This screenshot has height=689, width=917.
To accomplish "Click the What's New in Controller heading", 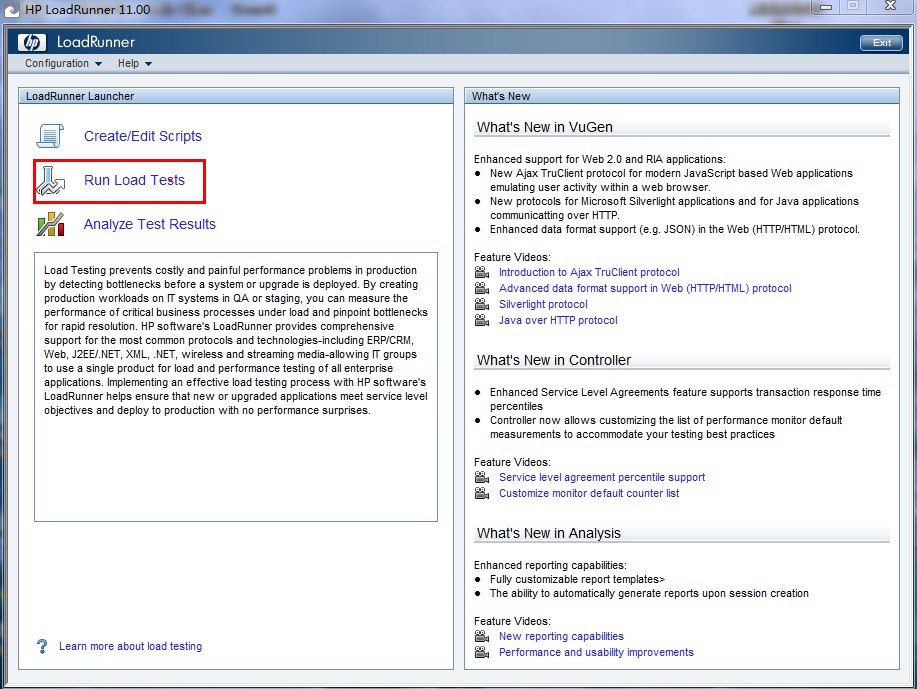I will click(554, 360).
